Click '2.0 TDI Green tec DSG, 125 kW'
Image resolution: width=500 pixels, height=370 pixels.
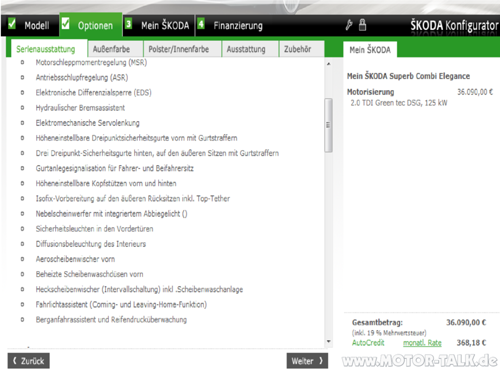tap(399, 103)
